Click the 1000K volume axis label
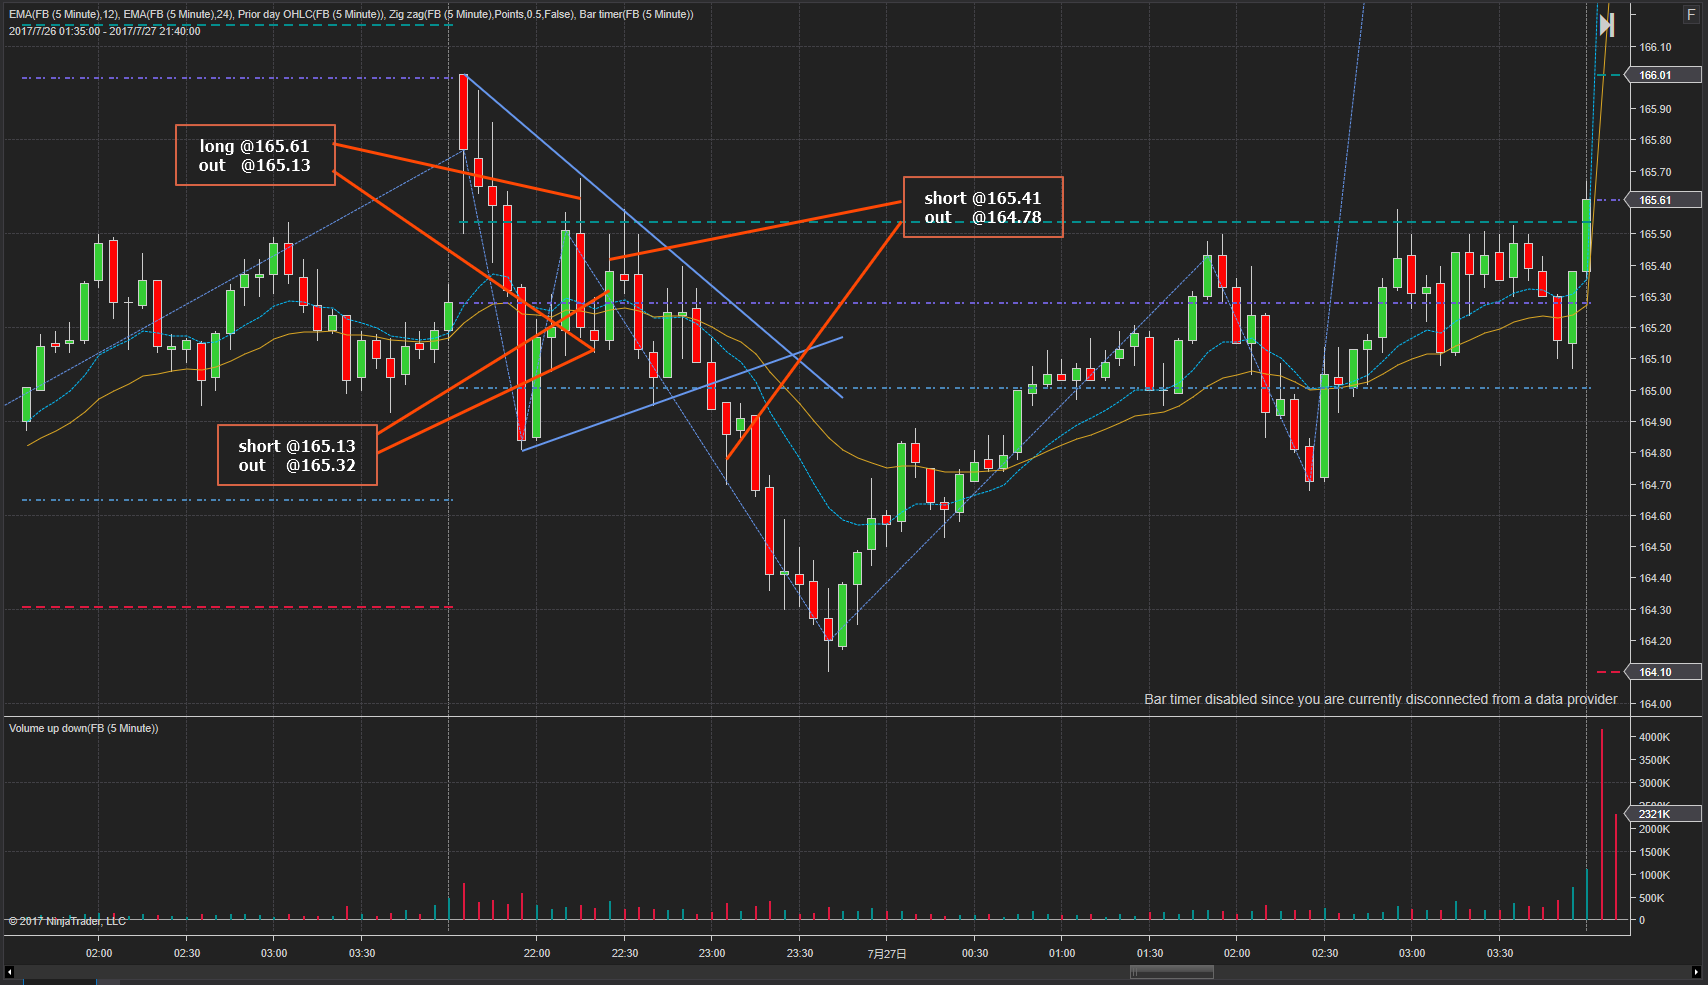The height and width of the screenshot is (985, 1708). click(1655, 875)
